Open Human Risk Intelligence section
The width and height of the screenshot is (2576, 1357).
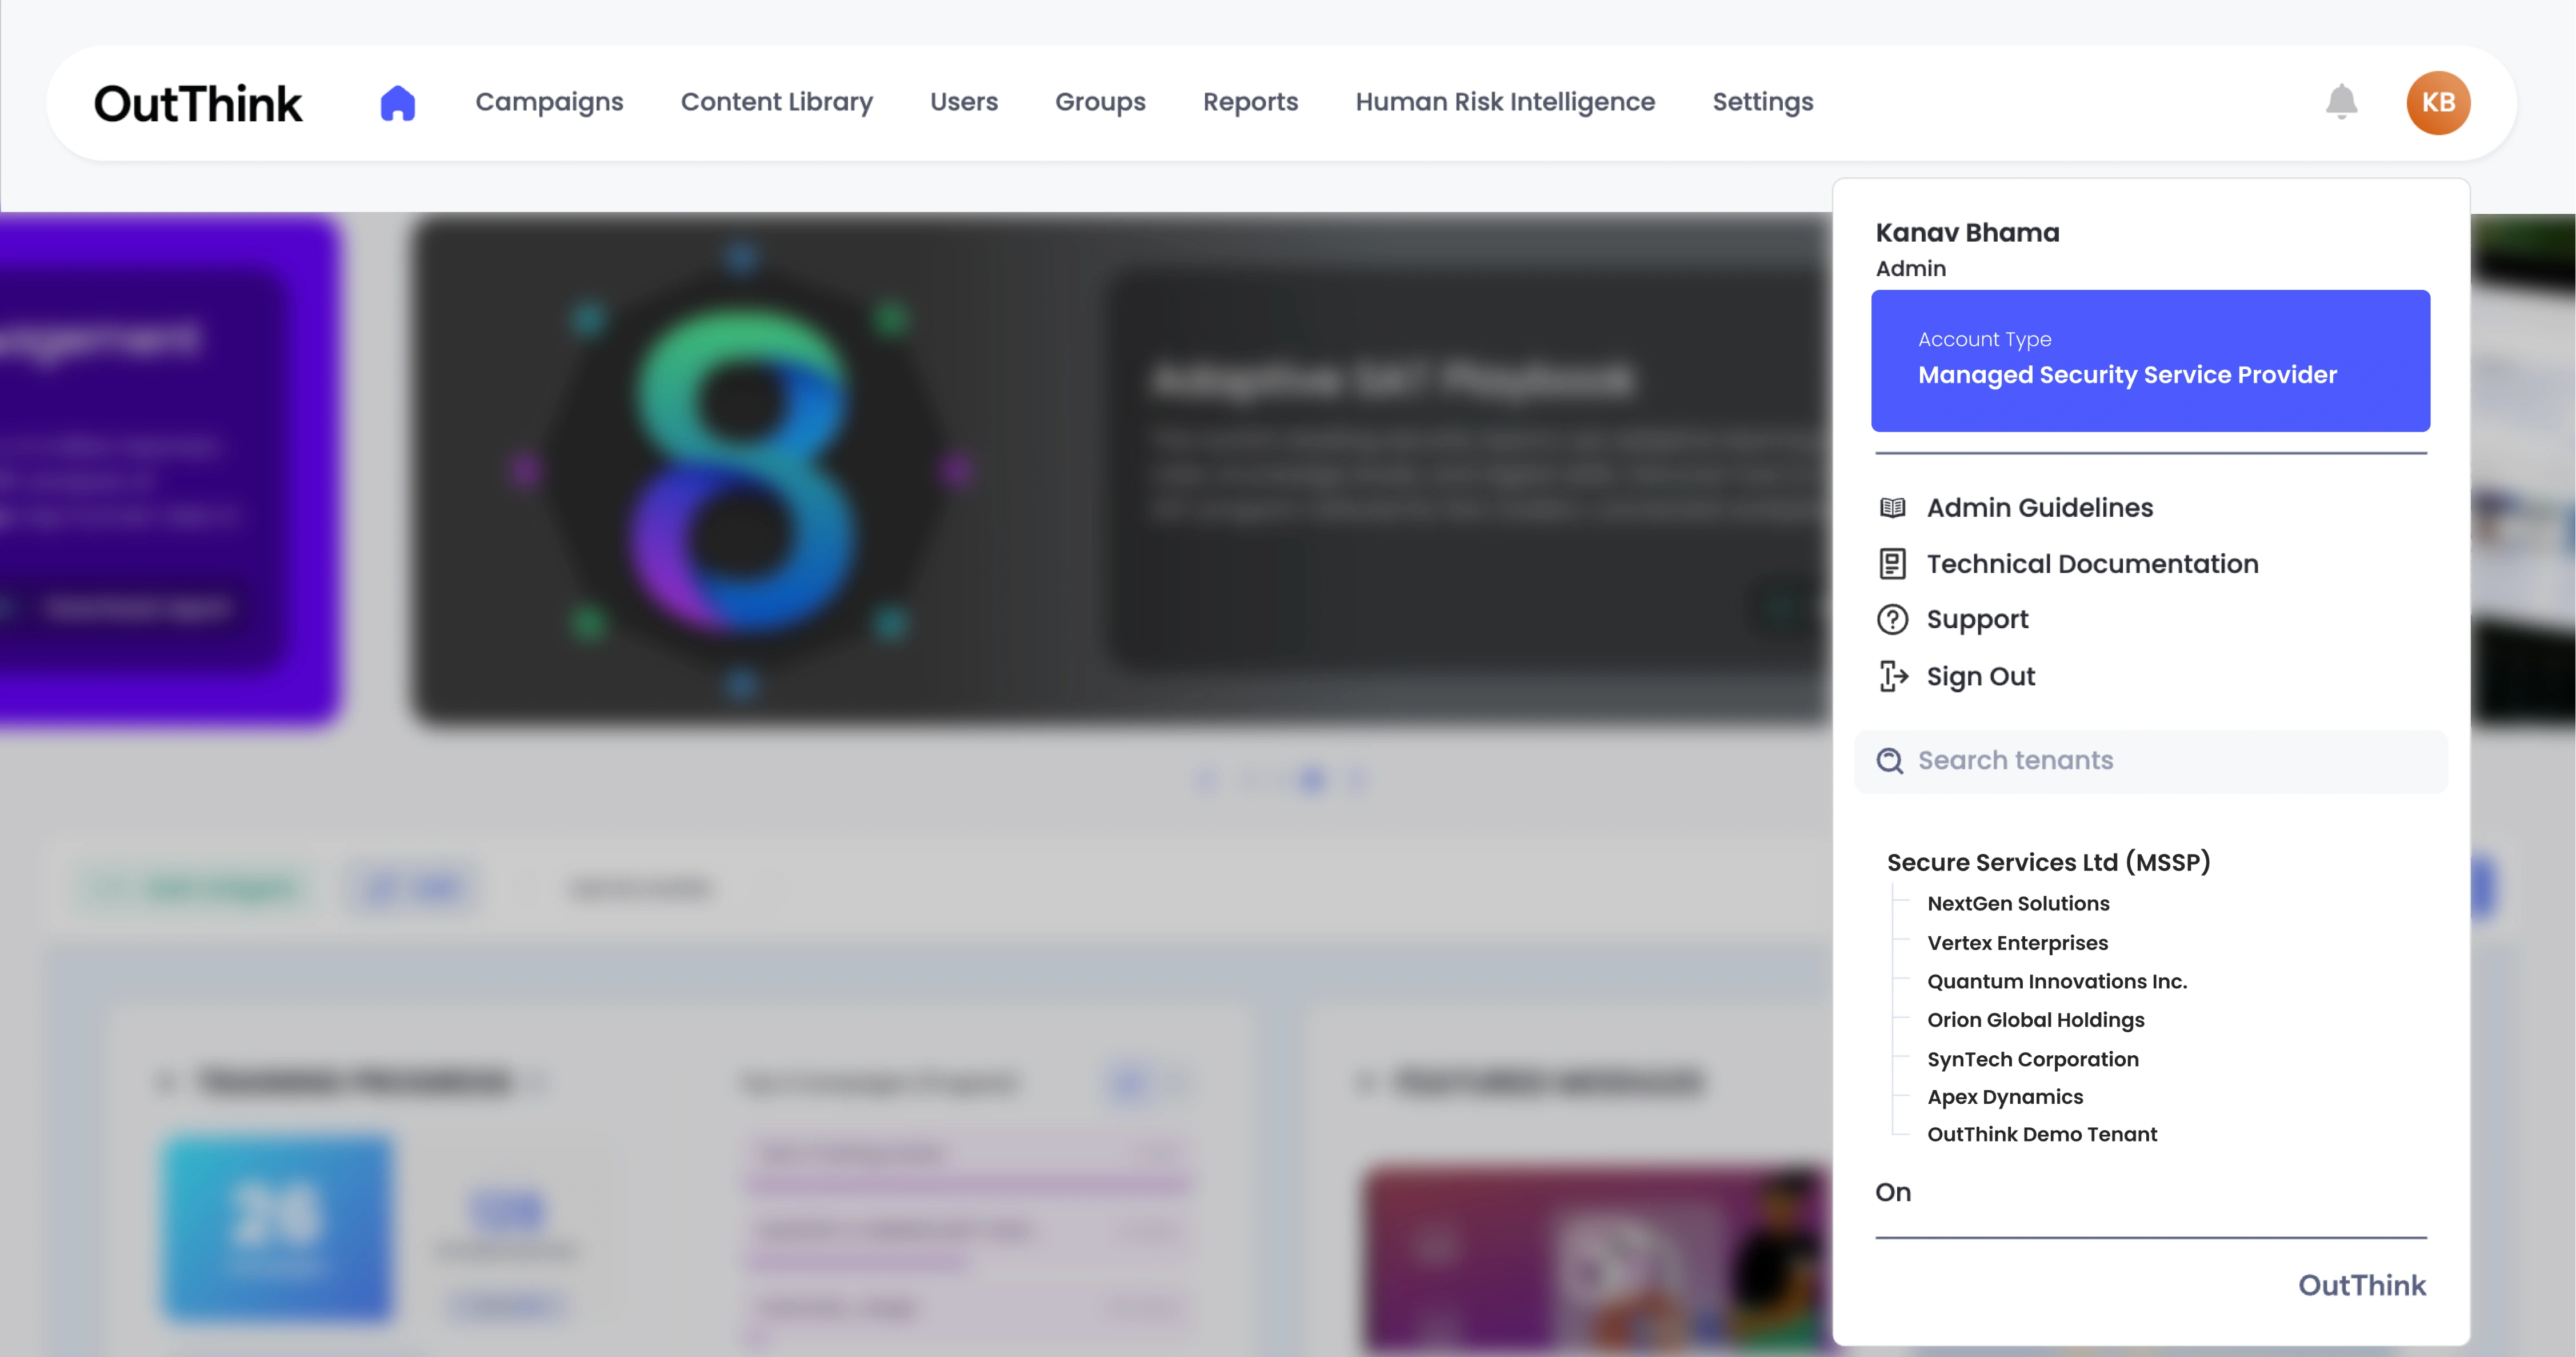click(1504, 102)
